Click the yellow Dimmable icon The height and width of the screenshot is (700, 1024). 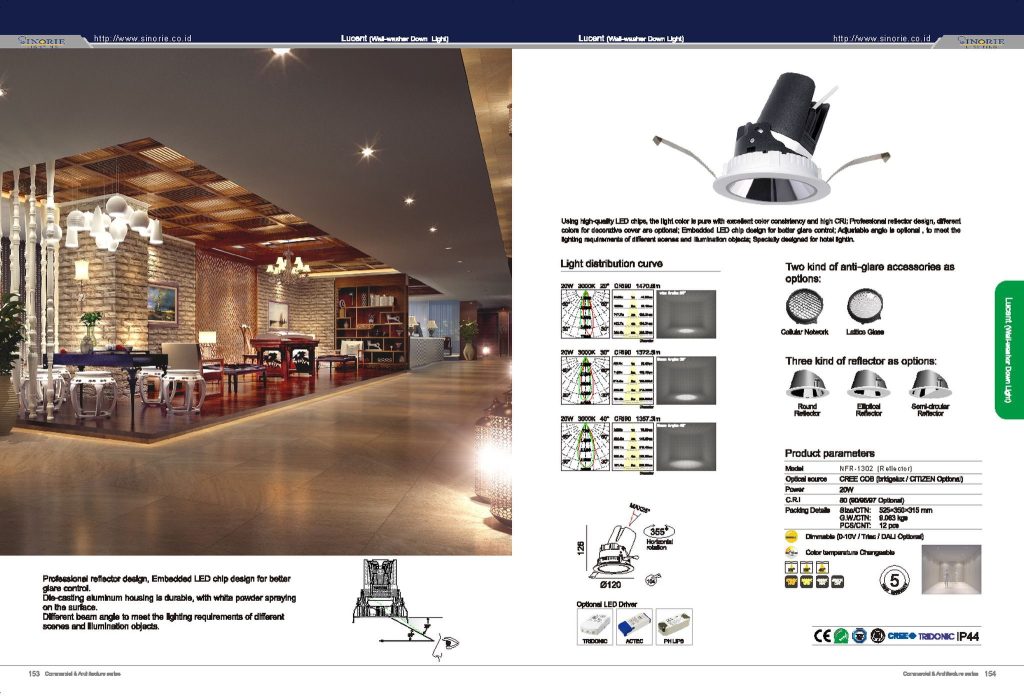(x=792, y=537)
